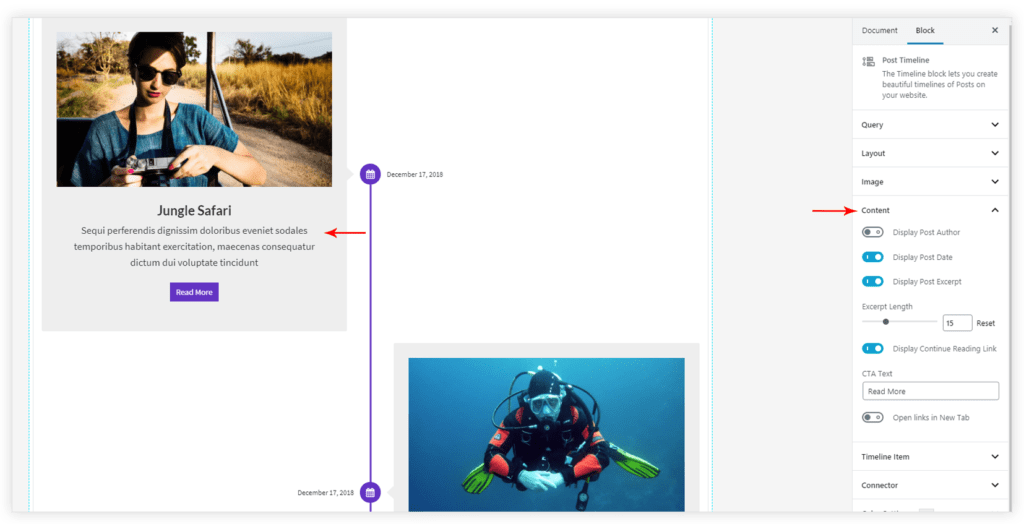1024x524 pixels.
Task: Select the Block tab
Action: [925, 31]
